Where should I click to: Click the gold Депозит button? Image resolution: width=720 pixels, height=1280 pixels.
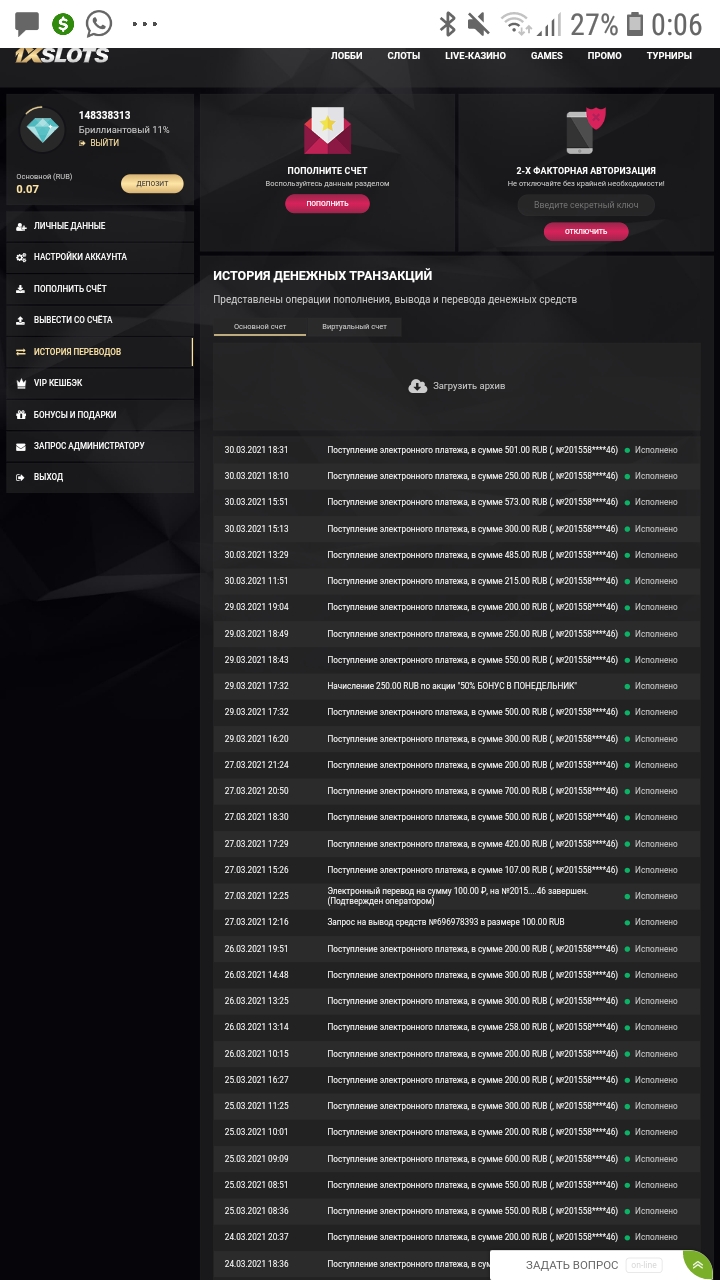tap(152, 184)
